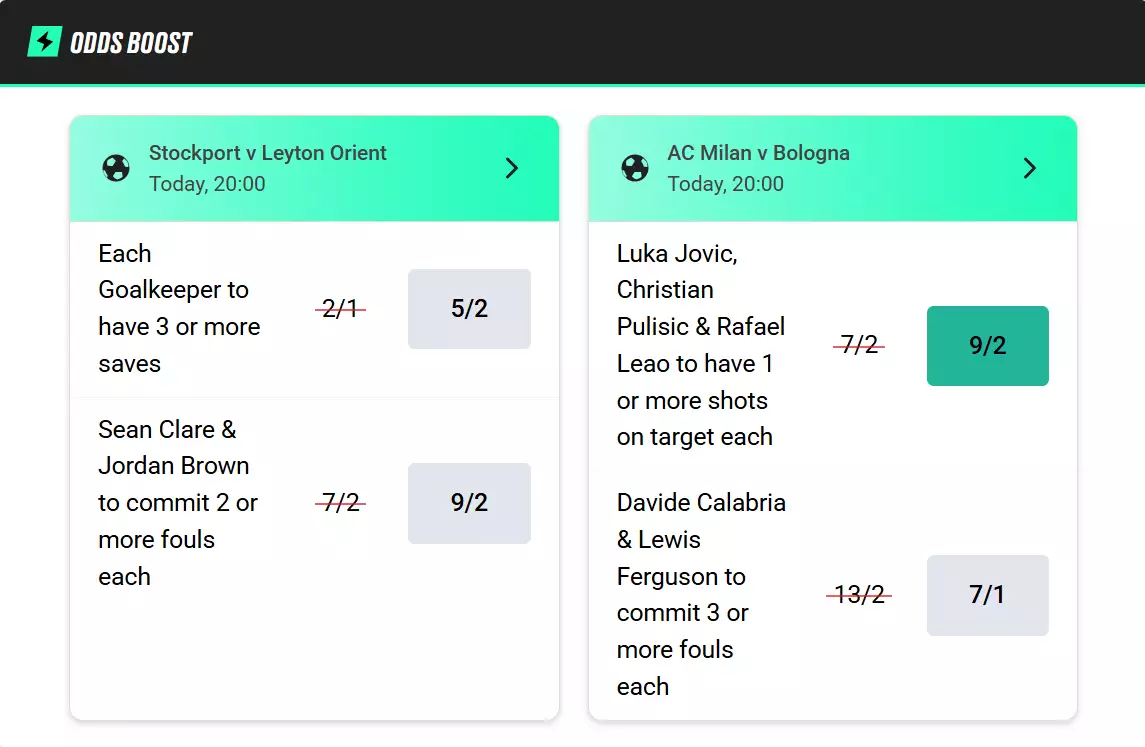Select 5/2 boosted odds for goalkeeper saves

click(469, 309)
